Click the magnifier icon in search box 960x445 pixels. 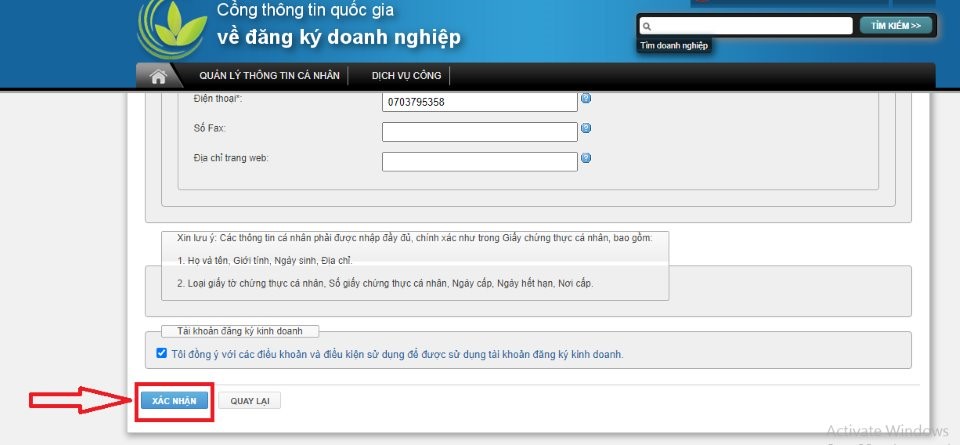pyautogui.click(x=647, y=26)
